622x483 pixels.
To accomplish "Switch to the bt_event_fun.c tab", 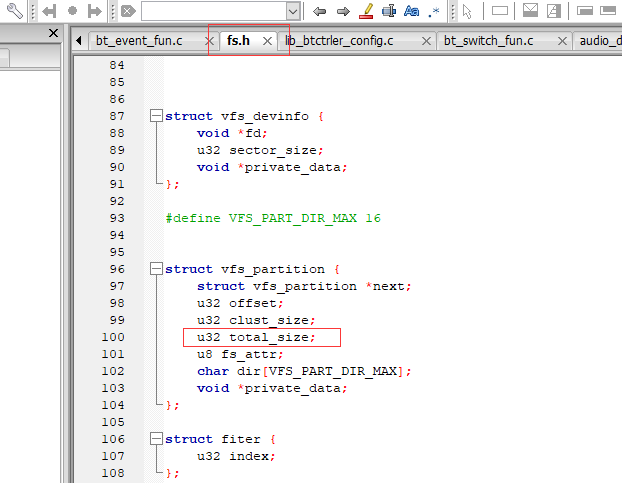I will tap(139, 41).
